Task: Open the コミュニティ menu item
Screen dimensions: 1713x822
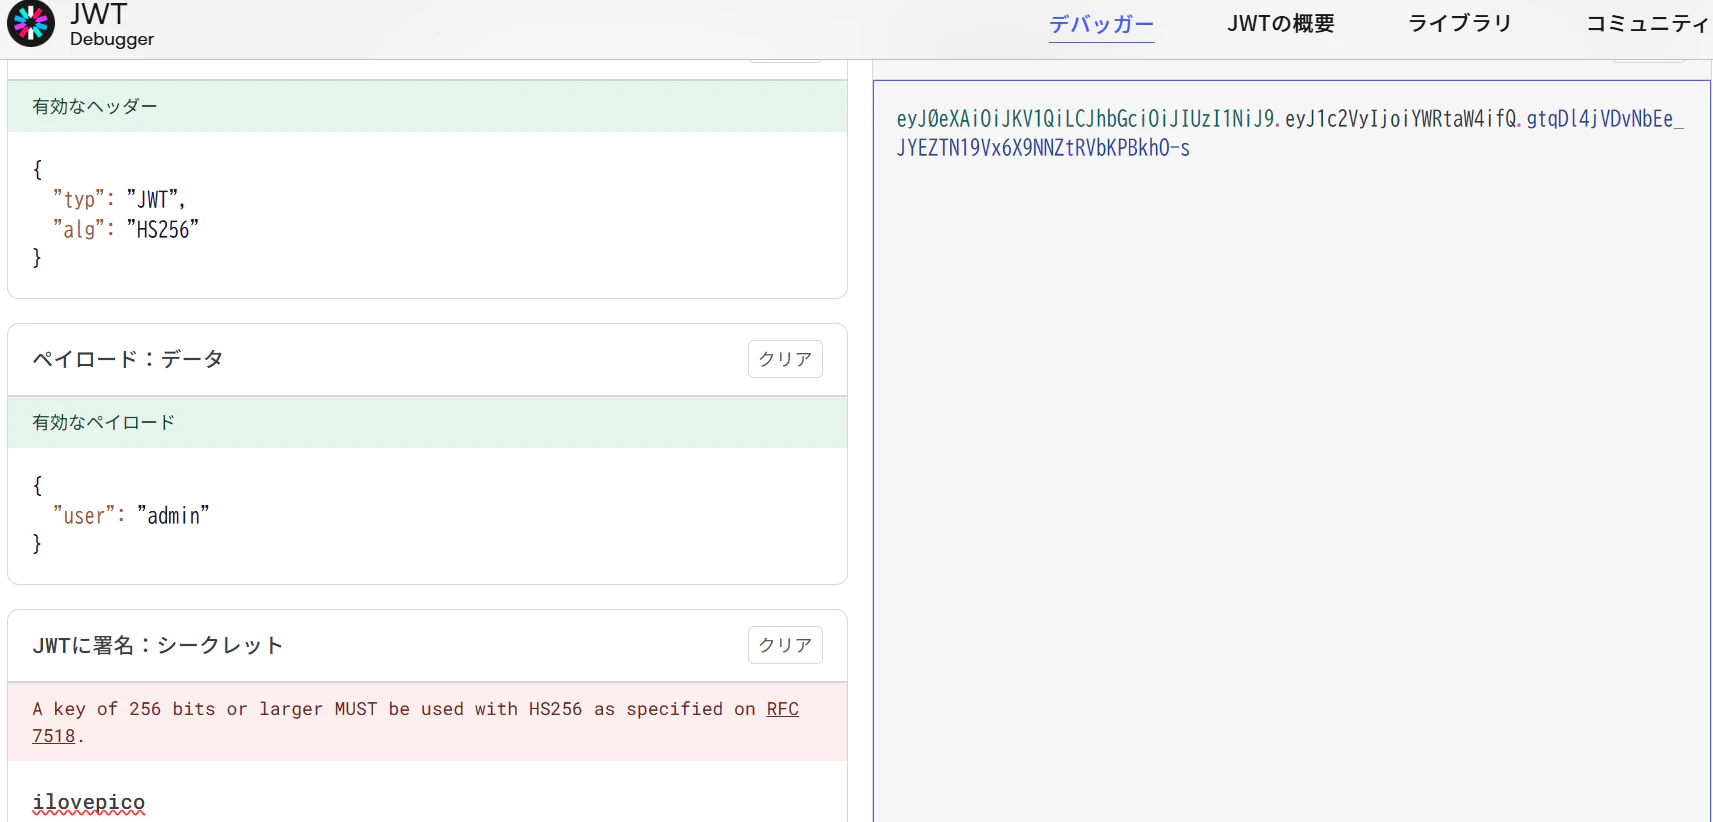Action: tap(1648, 23)
